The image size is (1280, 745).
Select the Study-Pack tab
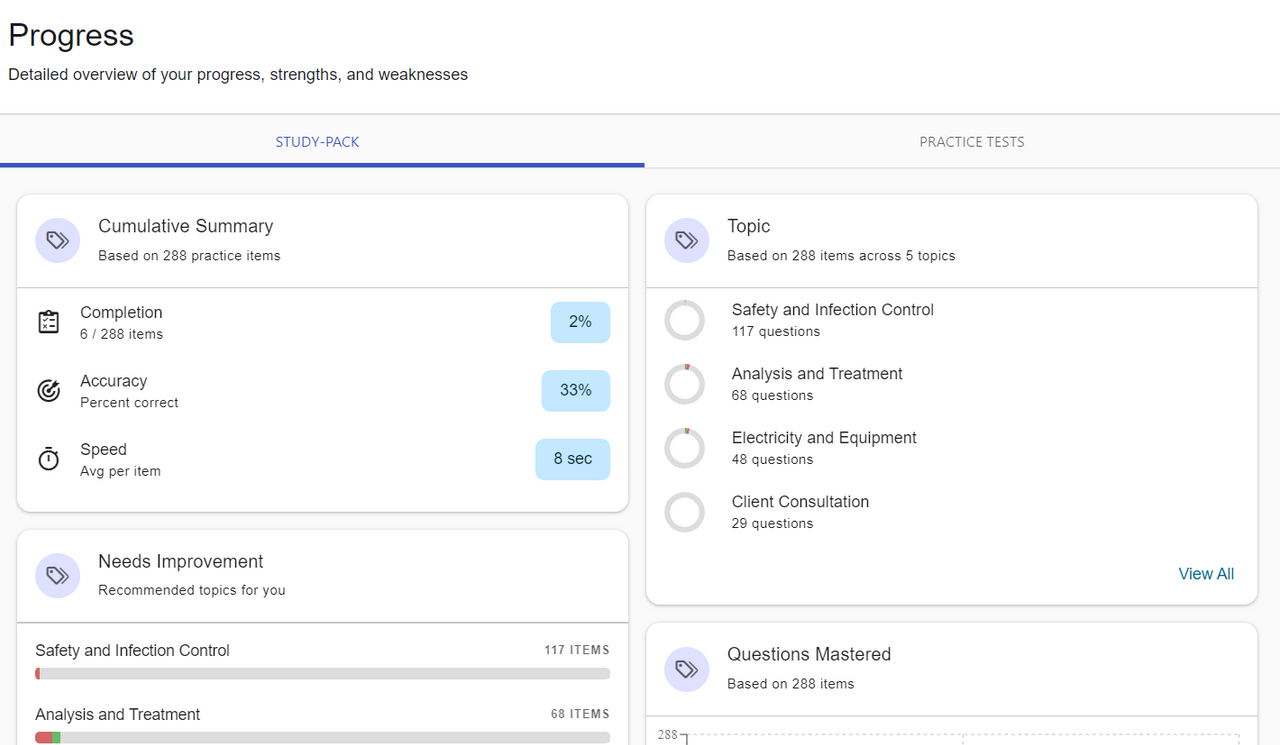(318, 142)
